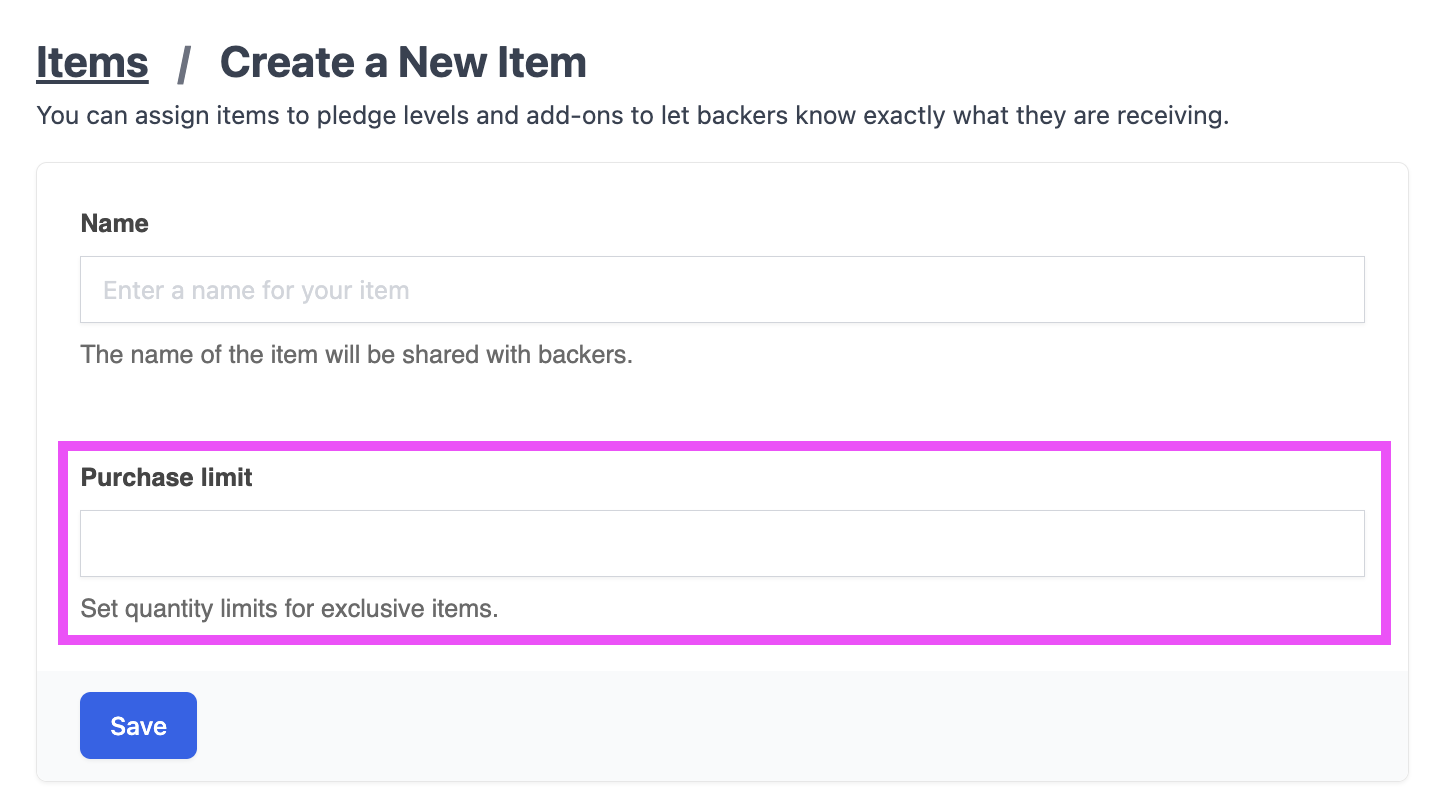
Task: Click the placeholder text 'Enter a name for your item'
Action: 256,291
